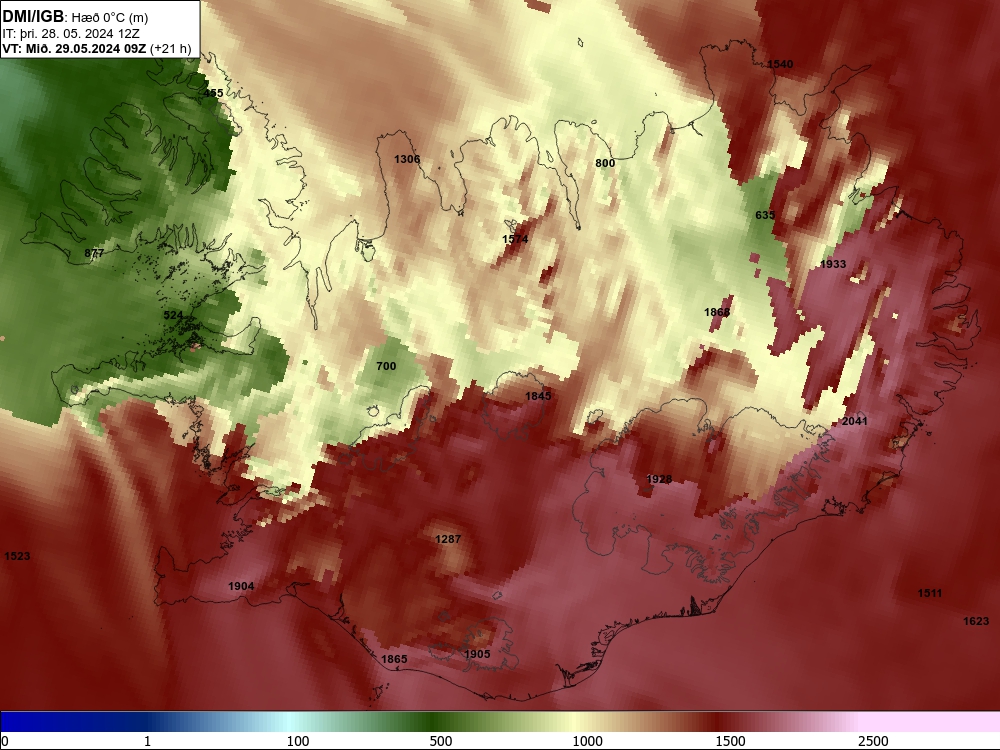Click the map value label 524

[x=173, y=316]
